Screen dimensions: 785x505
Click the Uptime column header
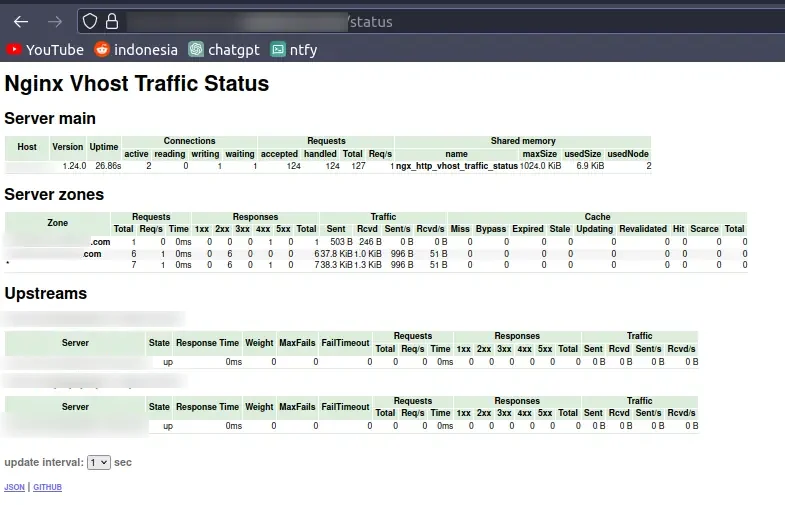(104, 147)
